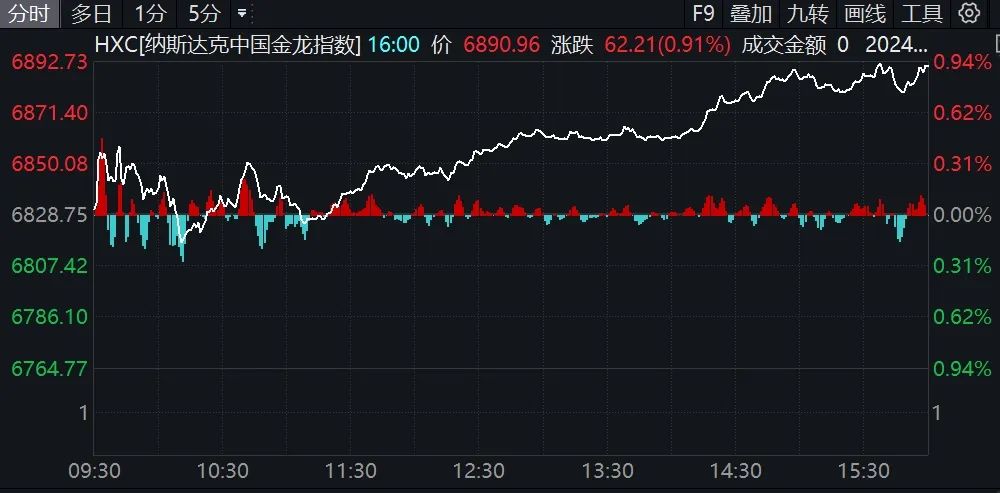Click the 6764.77 price axis label
This screenshot has width=1000, height=493.
click(49, 368)
